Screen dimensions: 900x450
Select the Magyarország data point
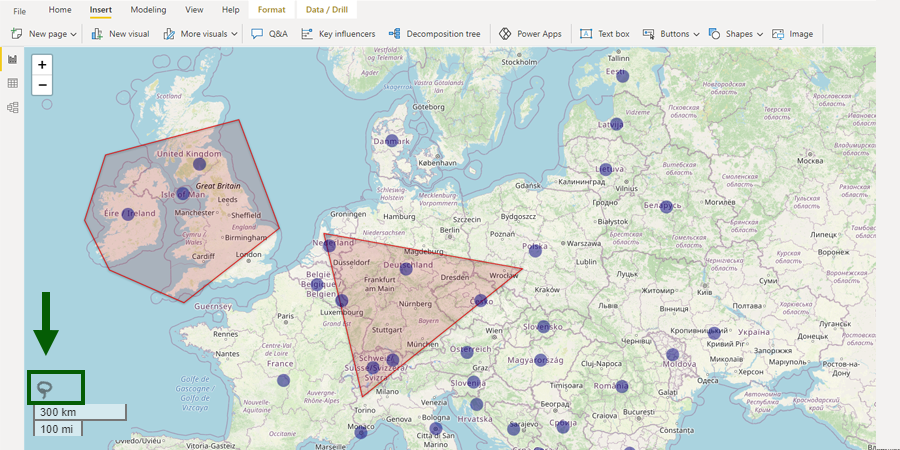(540, 360)
